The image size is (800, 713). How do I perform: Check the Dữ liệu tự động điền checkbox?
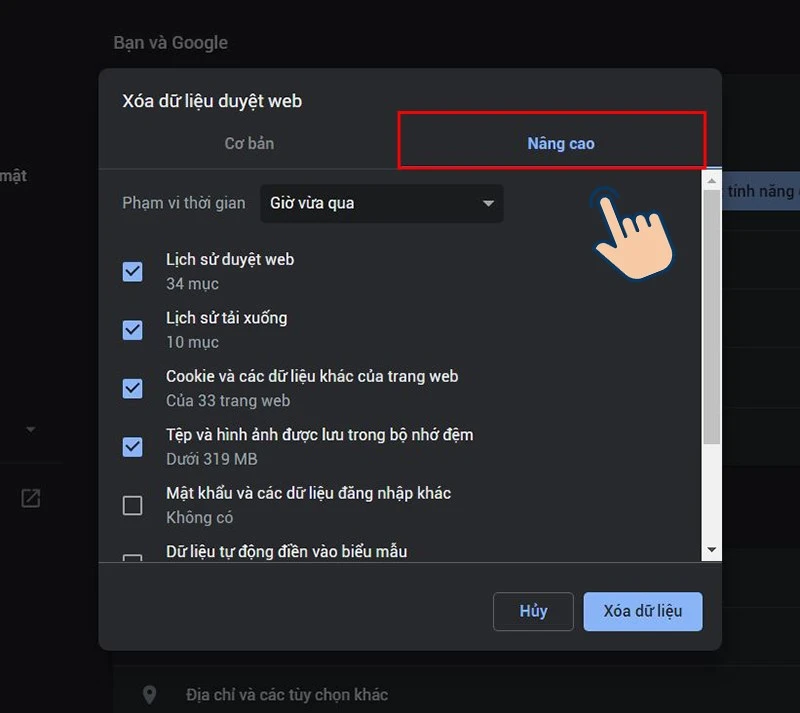132,557
